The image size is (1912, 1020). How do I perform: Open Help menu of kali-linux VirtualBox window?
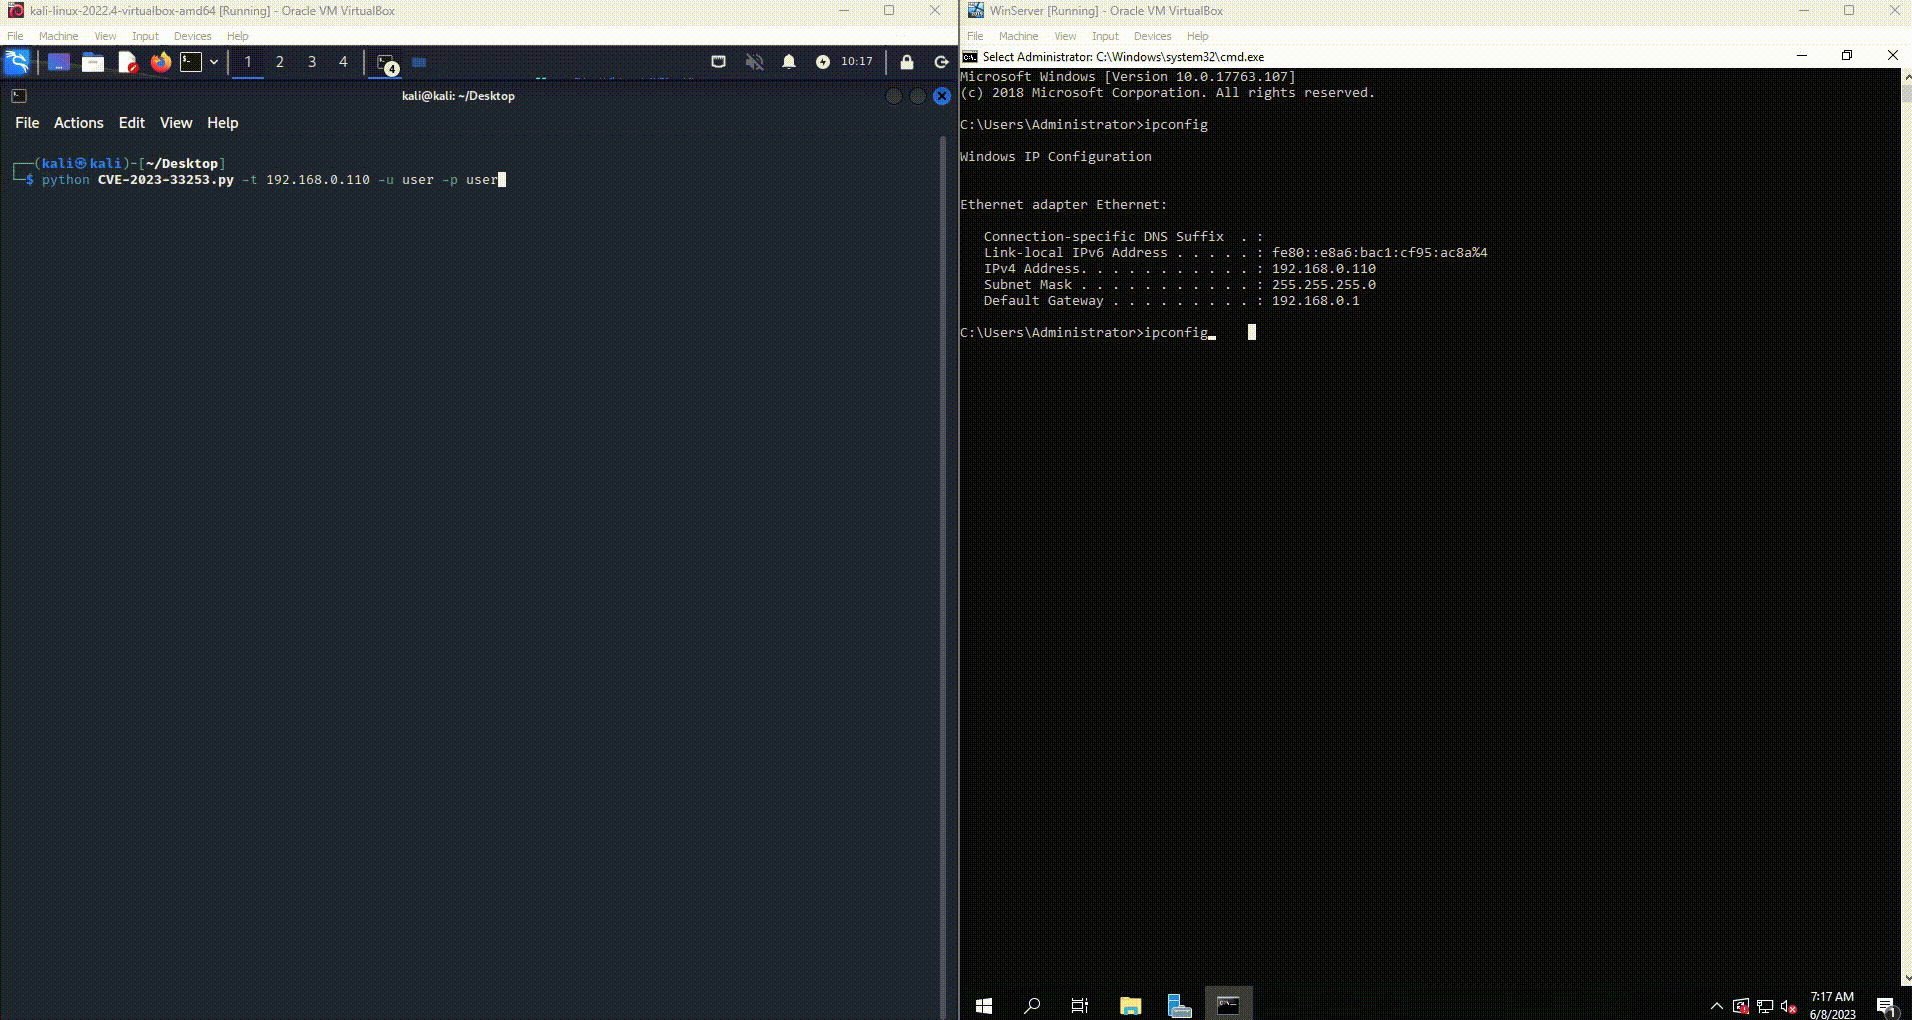coord(237,36)
